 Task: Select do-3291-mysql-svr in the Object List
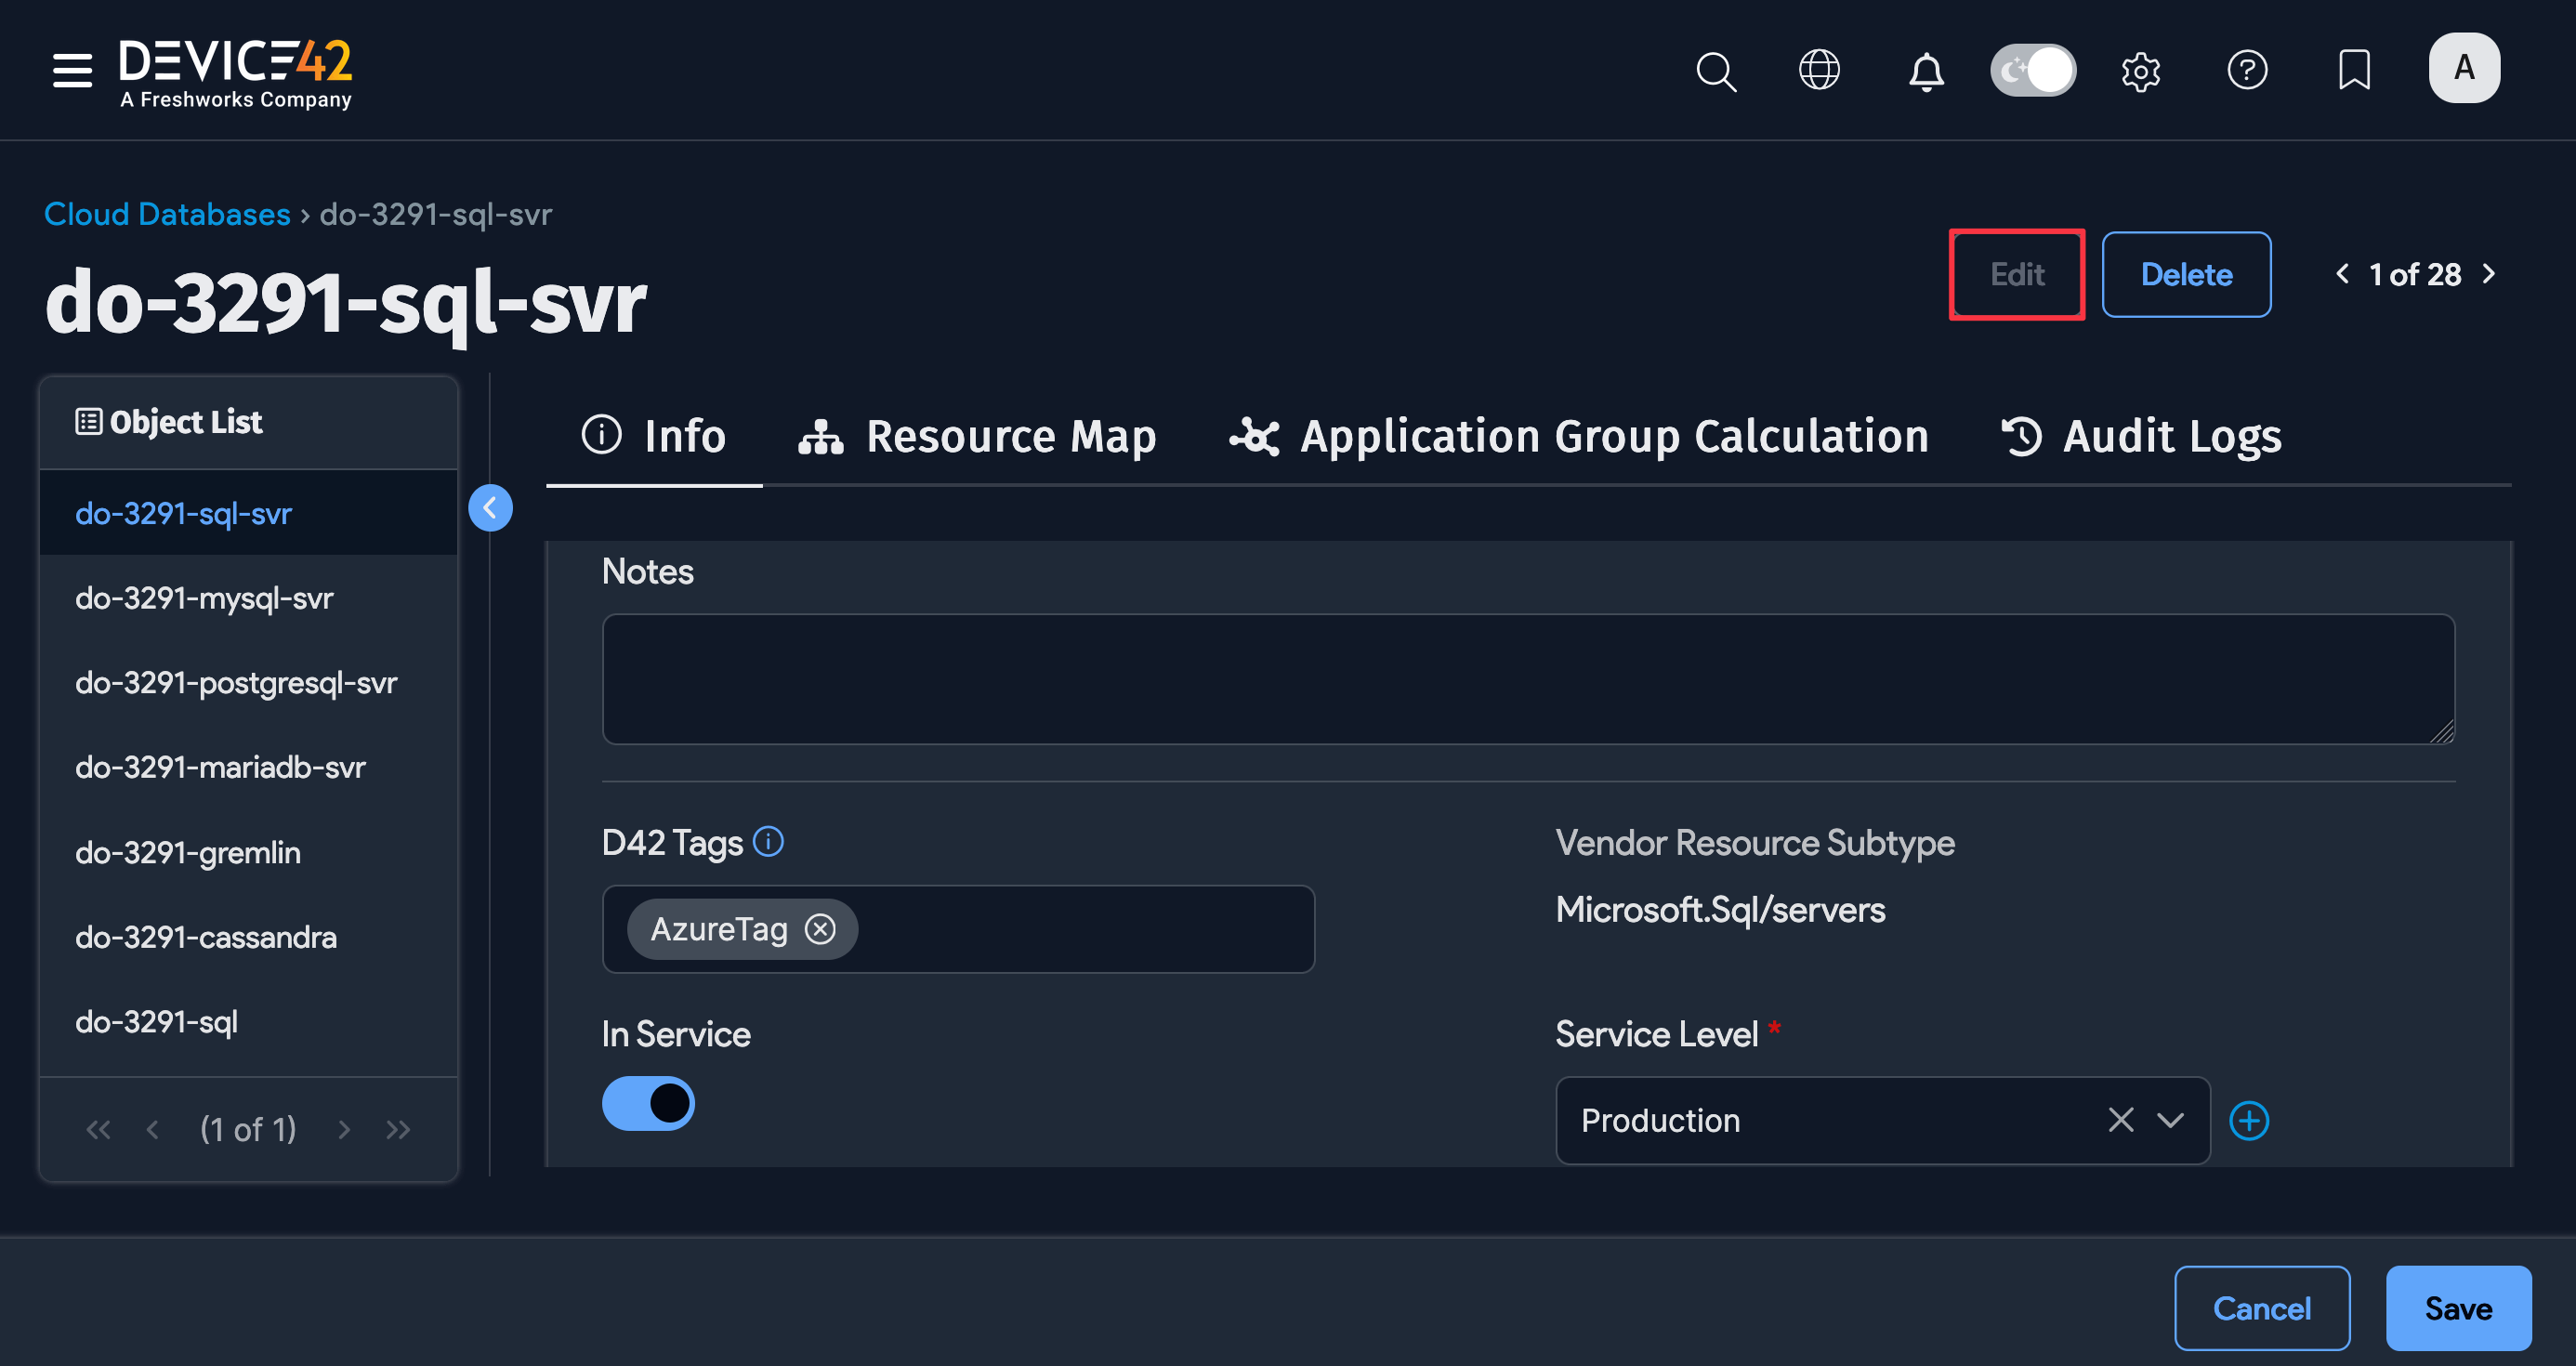tap(204, 597)
